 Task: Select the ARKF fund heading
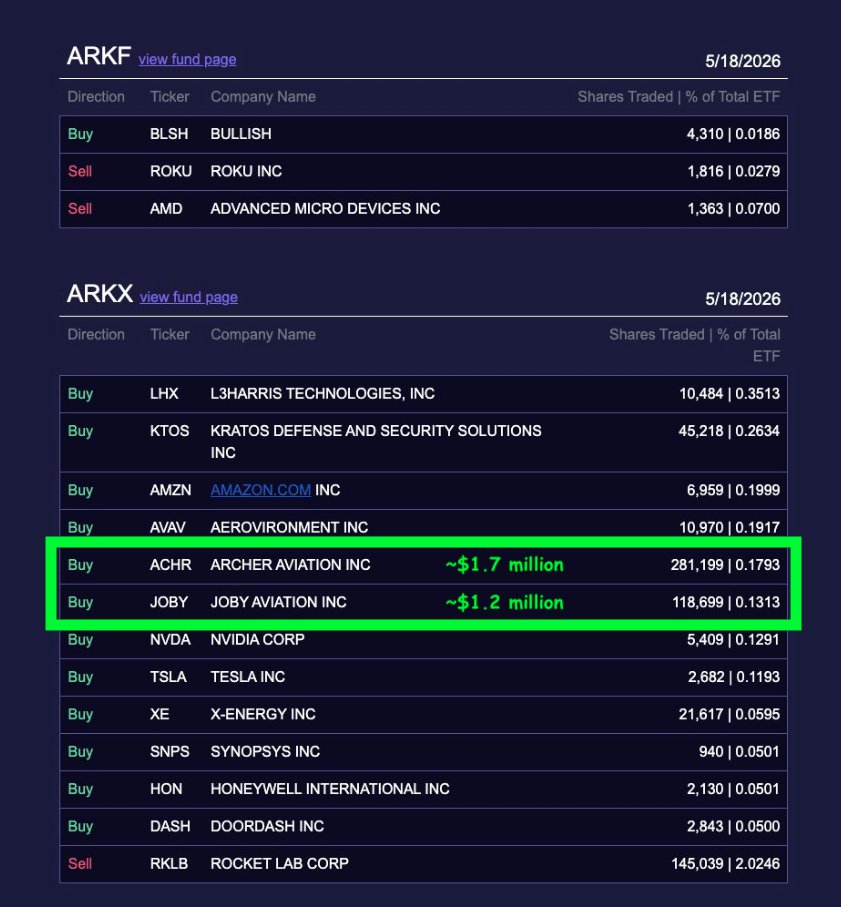[99, 56]
